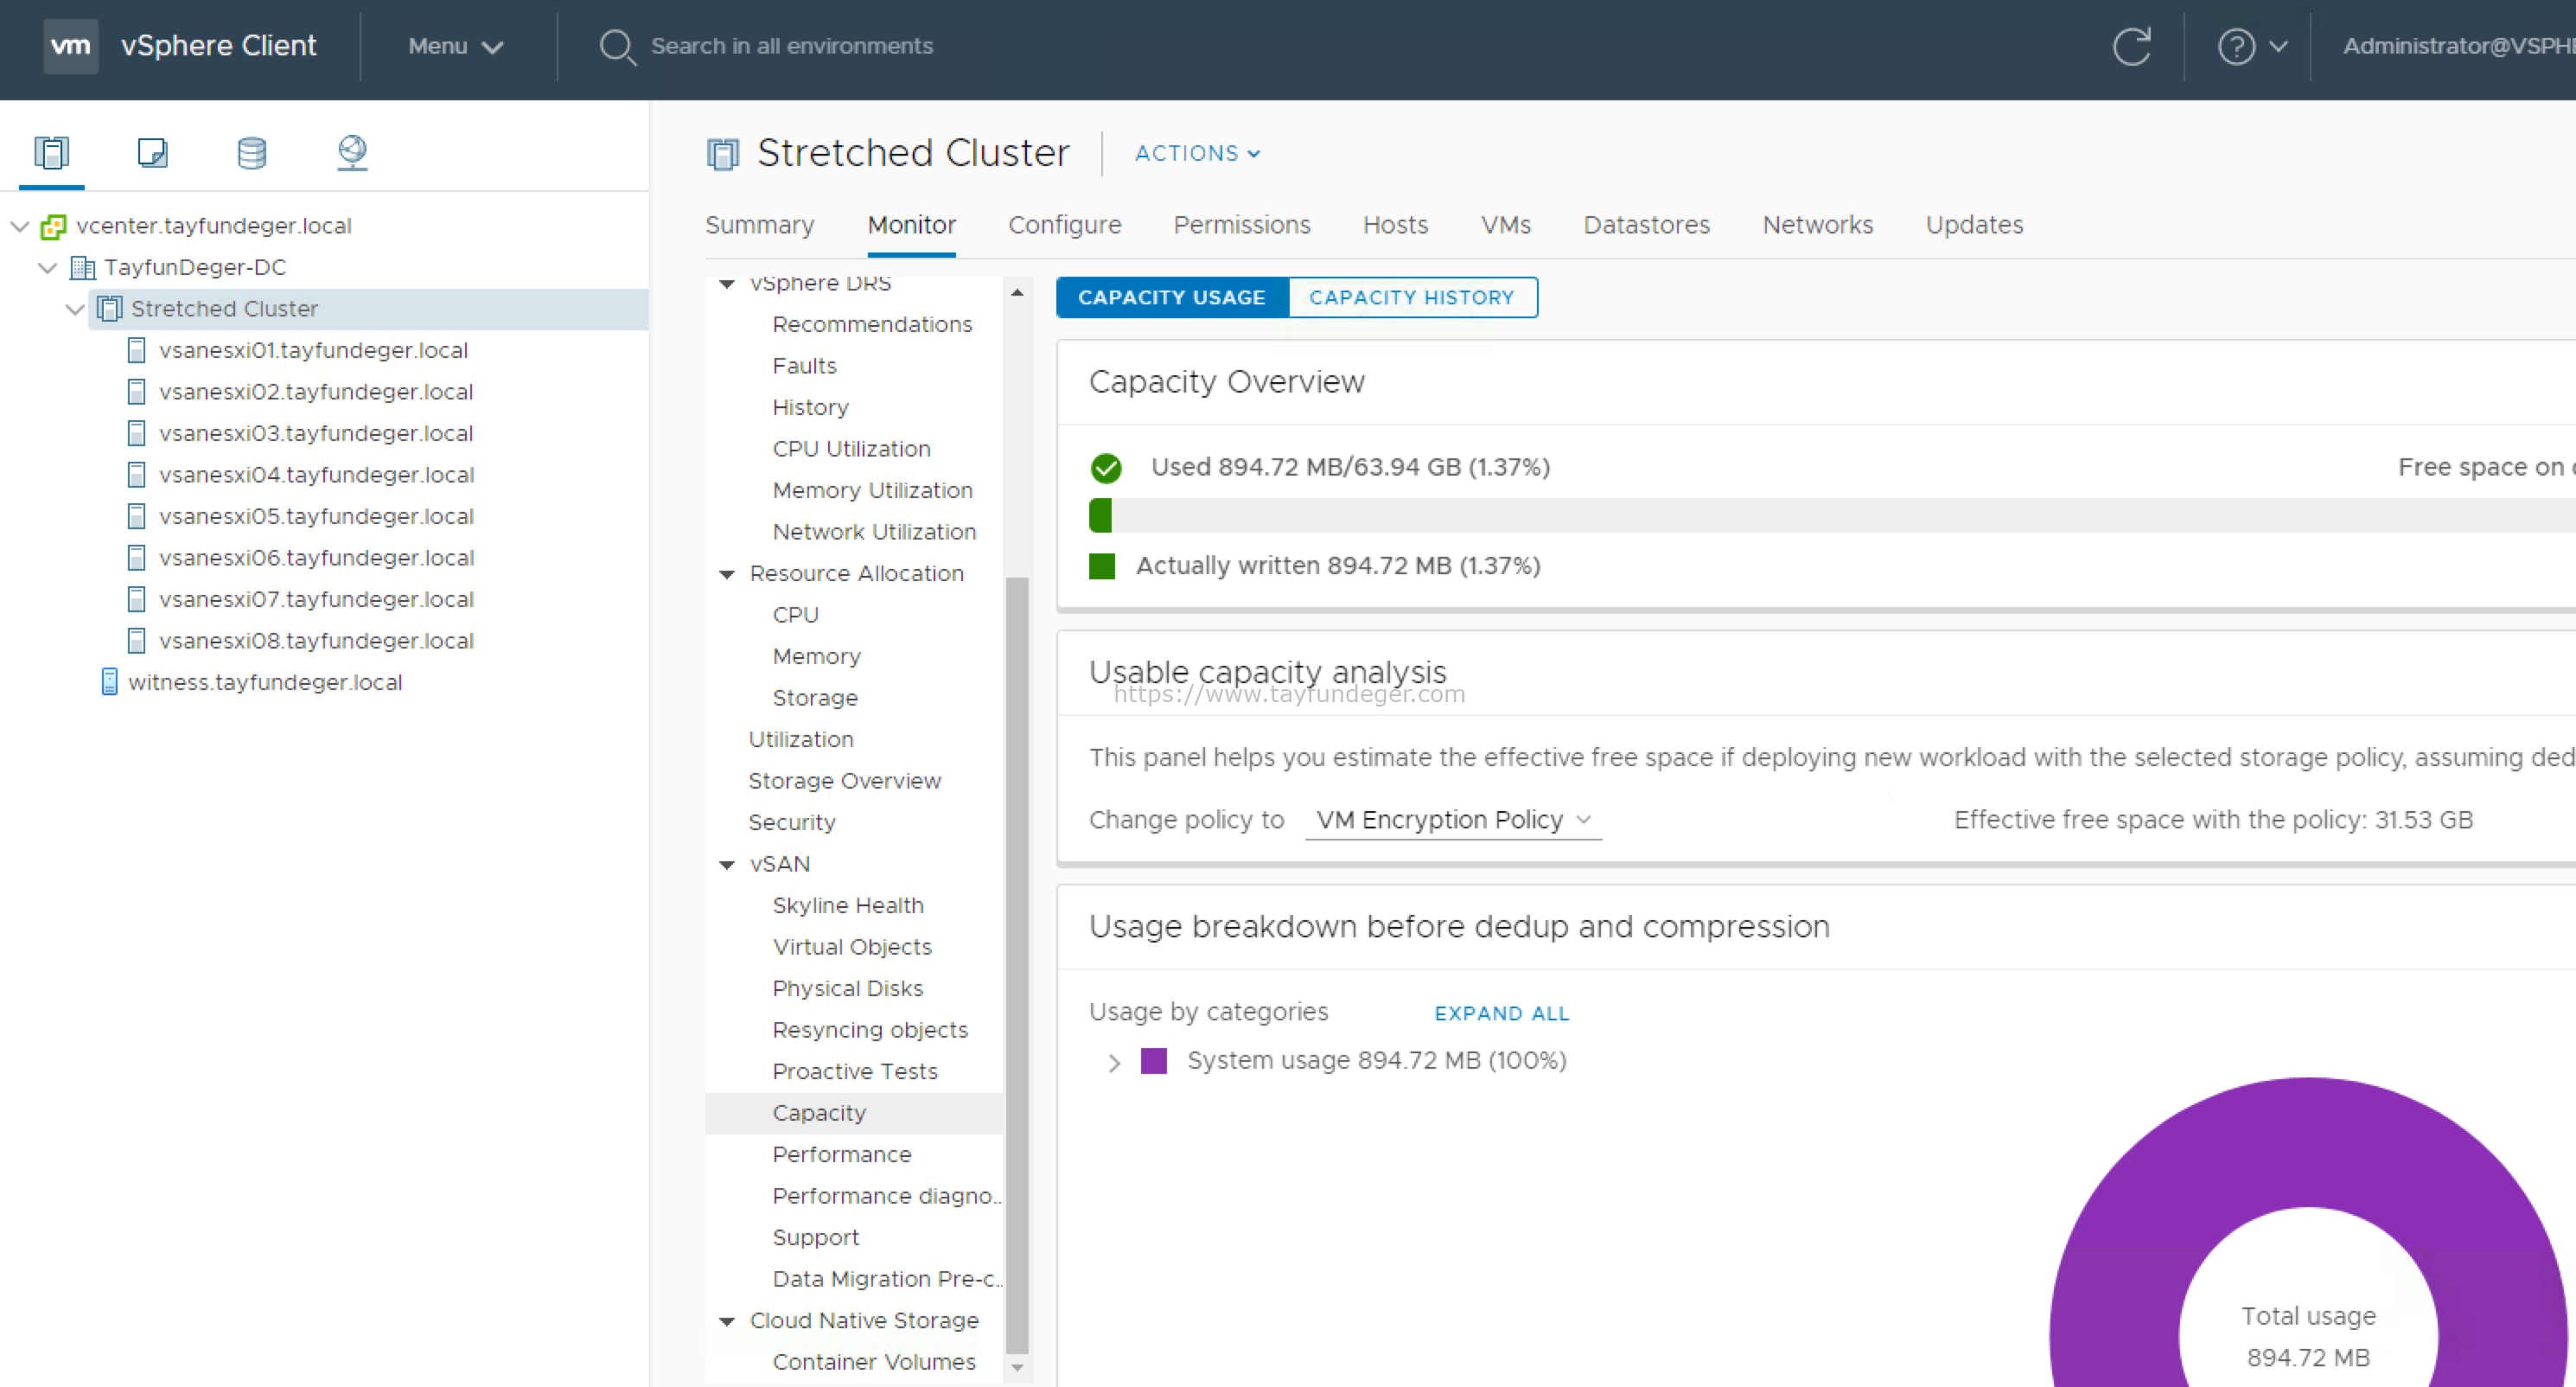Open vSAN Performance page

[842, 1155]
